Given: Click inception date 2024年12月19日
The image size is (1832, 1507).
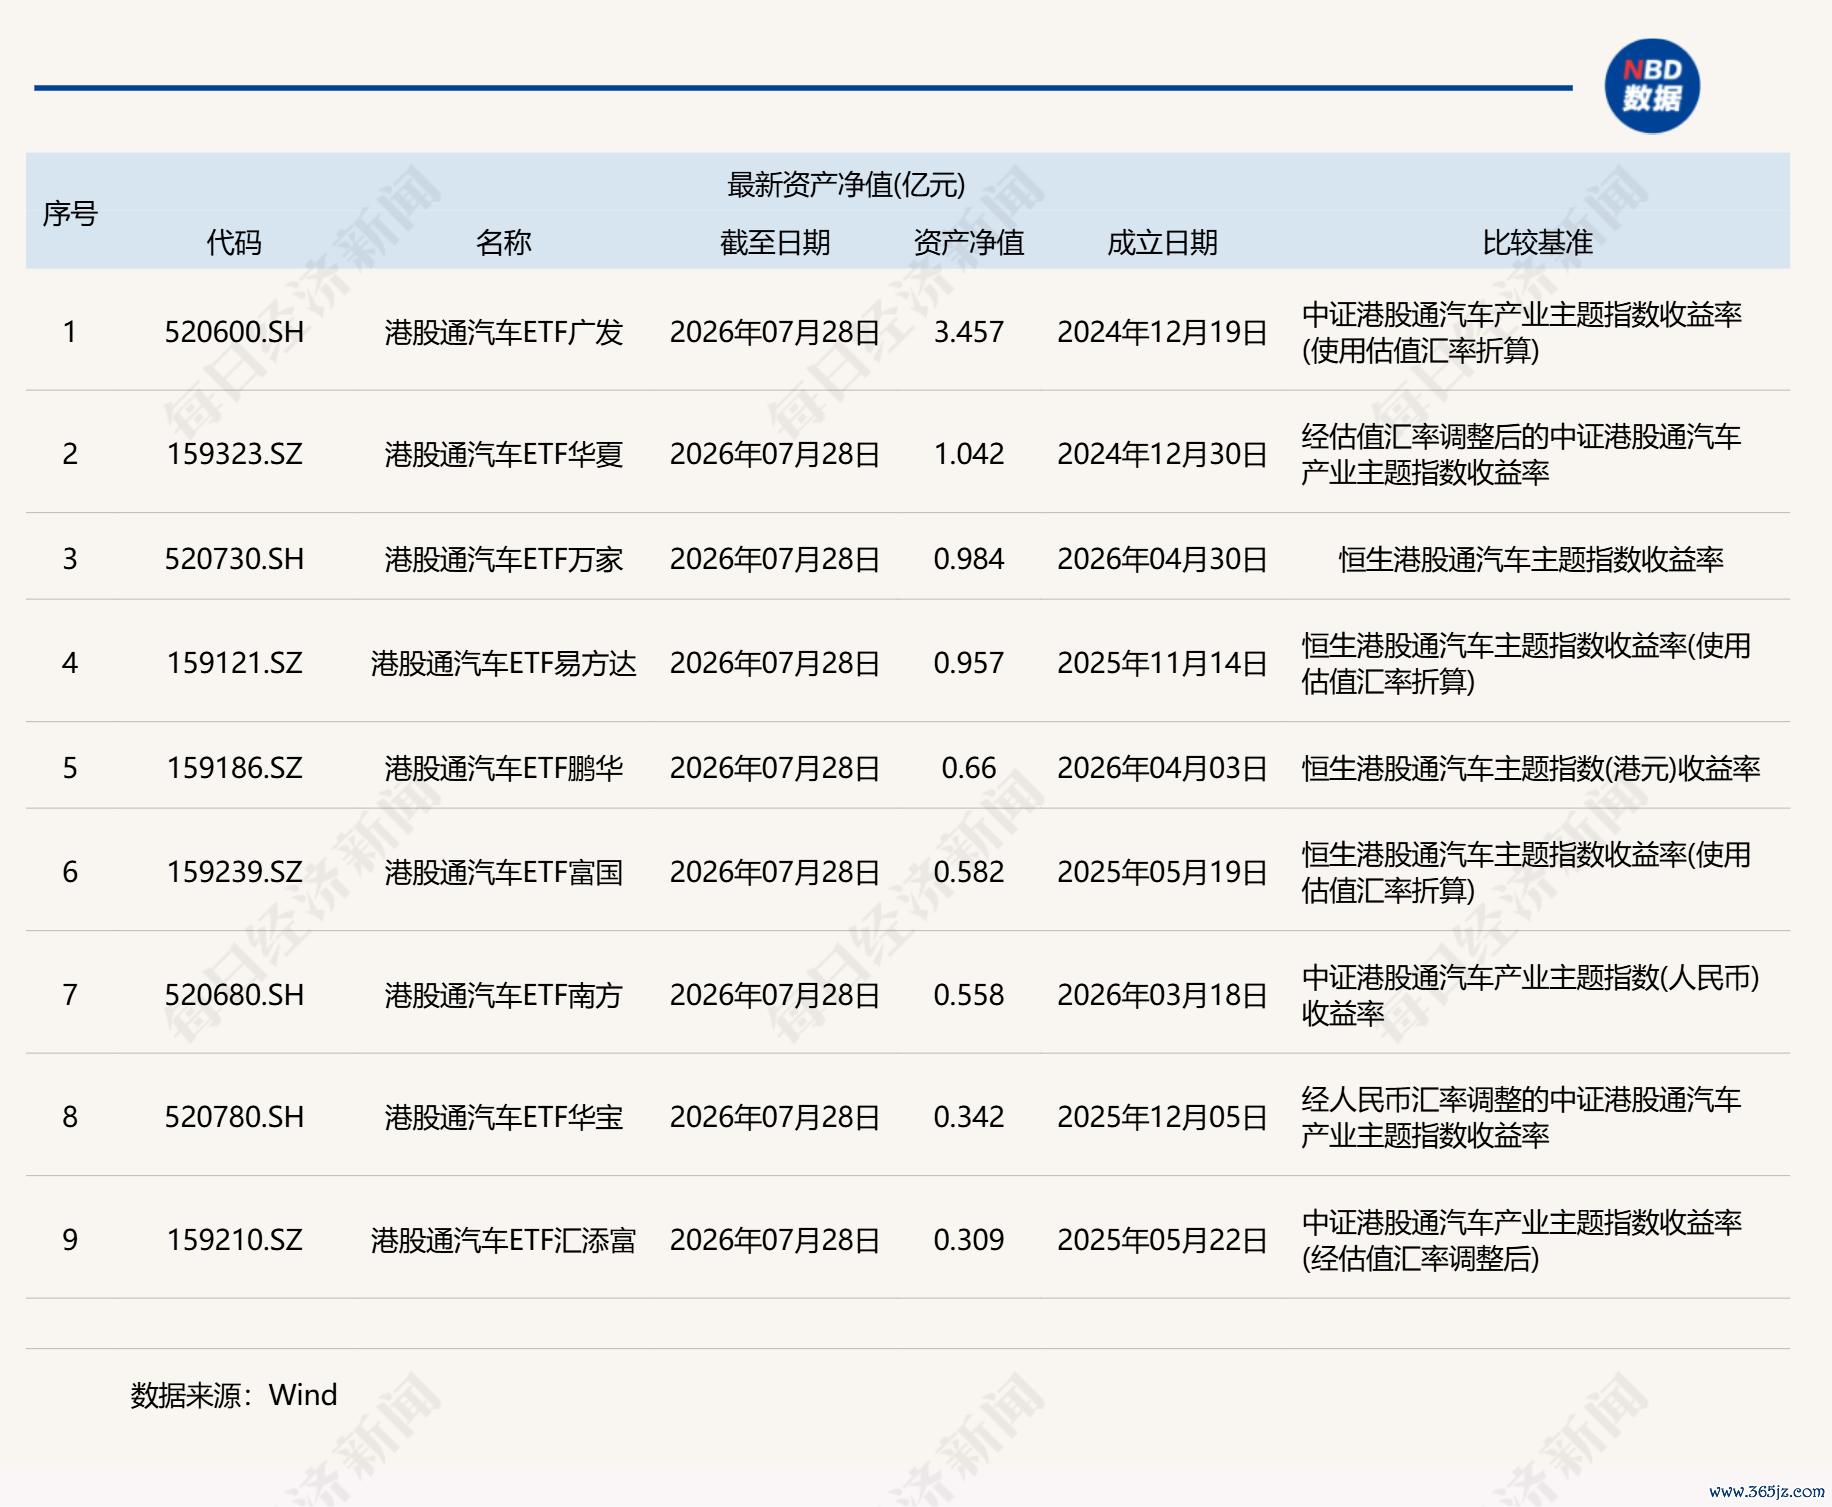Looking at the screenshot, I should (x=1162, y=331).
